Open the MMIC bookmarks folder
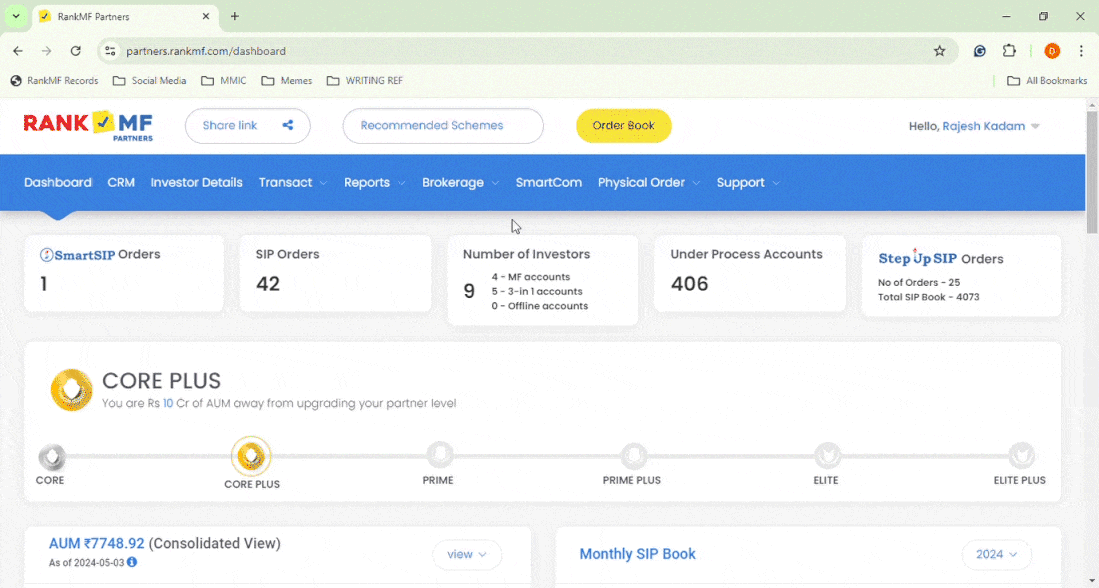Viewport: 1099px width, 588px height. 224,81
